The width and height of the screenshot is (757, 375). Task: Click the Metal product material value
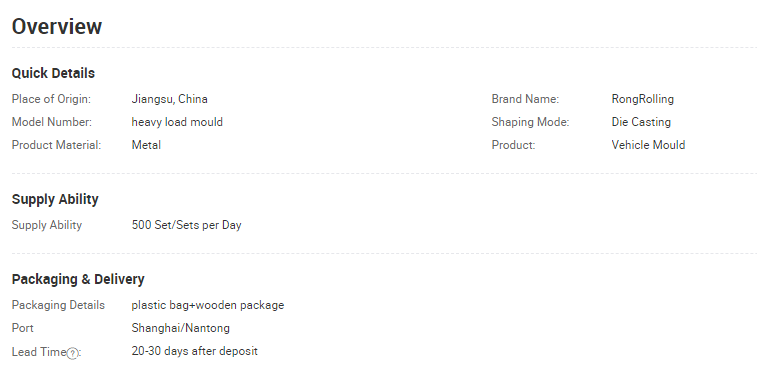click(x=146, y=145)
